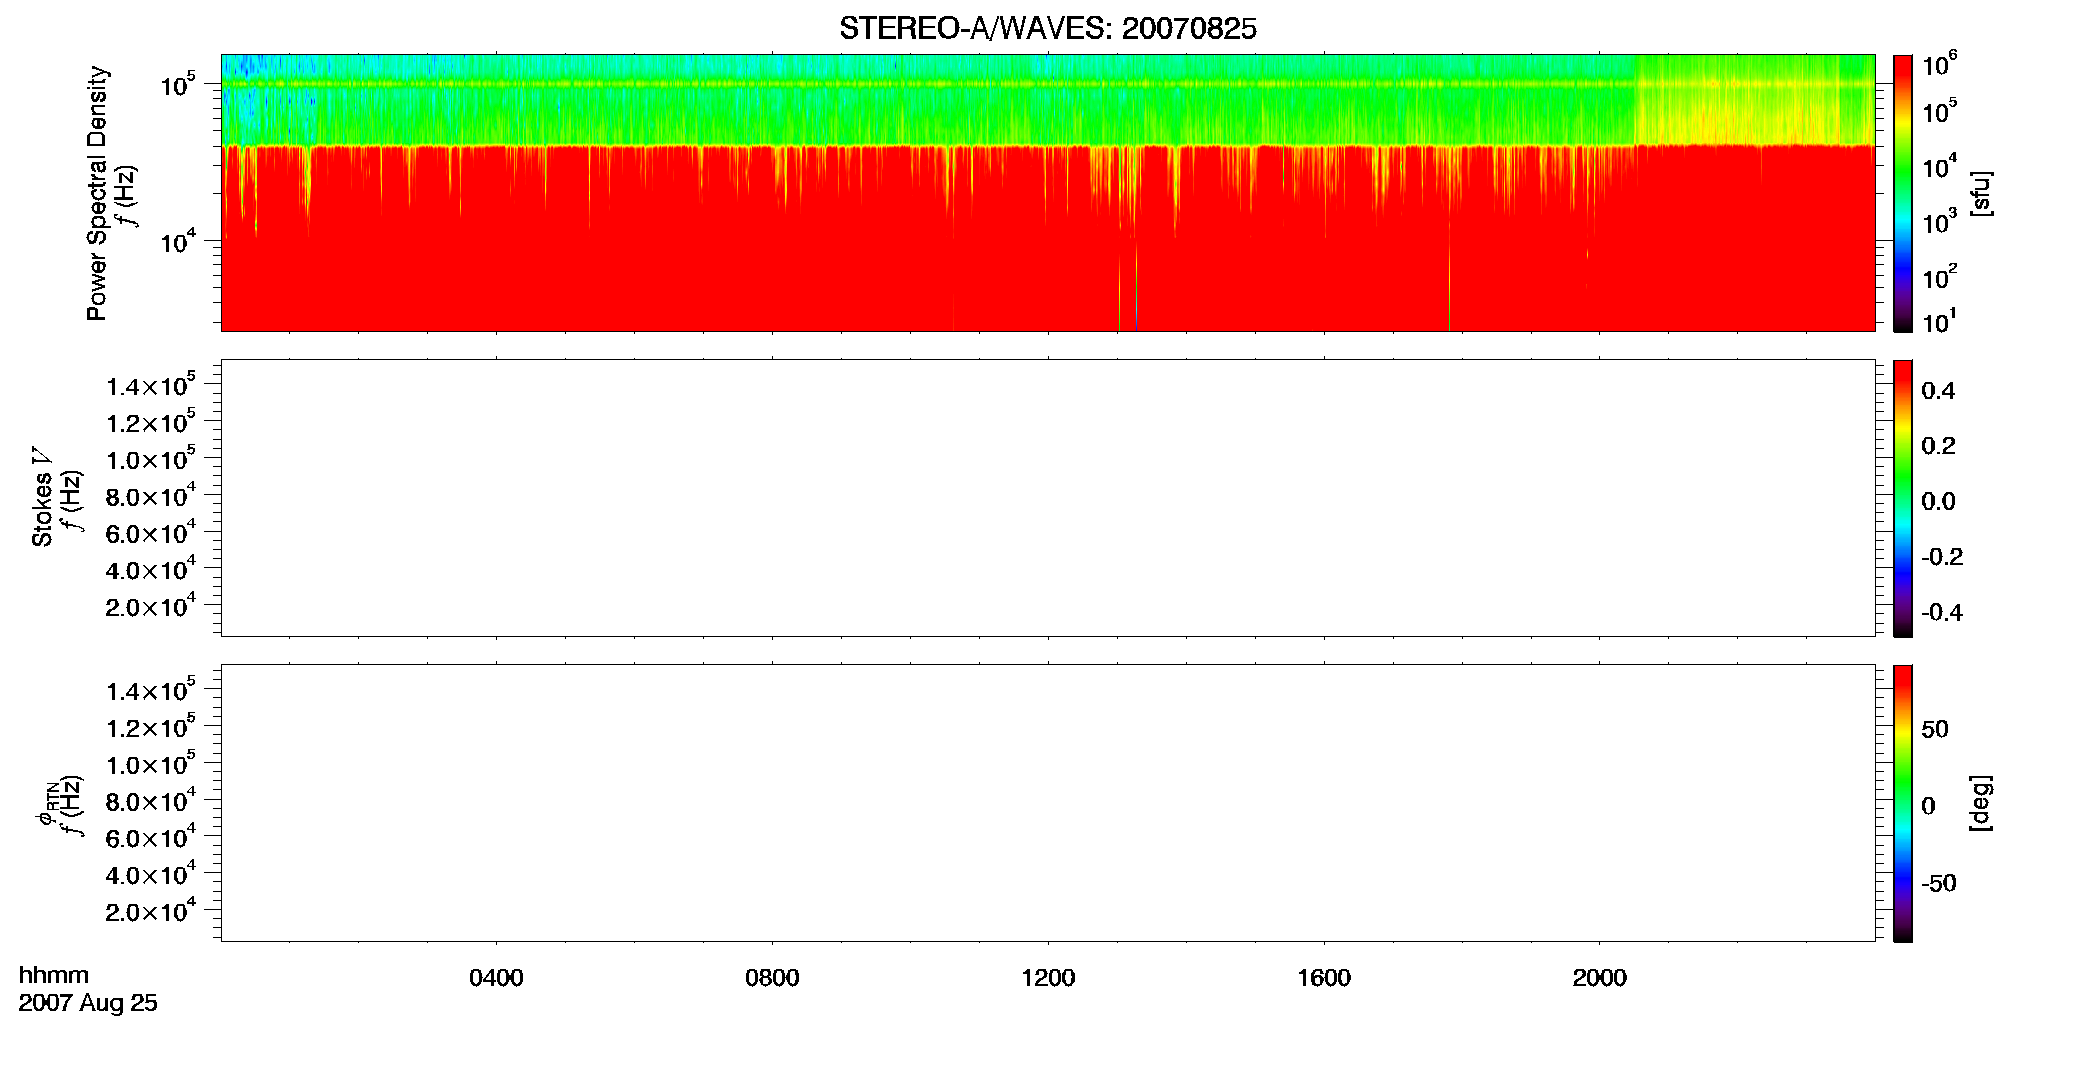
Task: Click inside the empty Stokes V panel
Action: click(x=1048, y=498)
